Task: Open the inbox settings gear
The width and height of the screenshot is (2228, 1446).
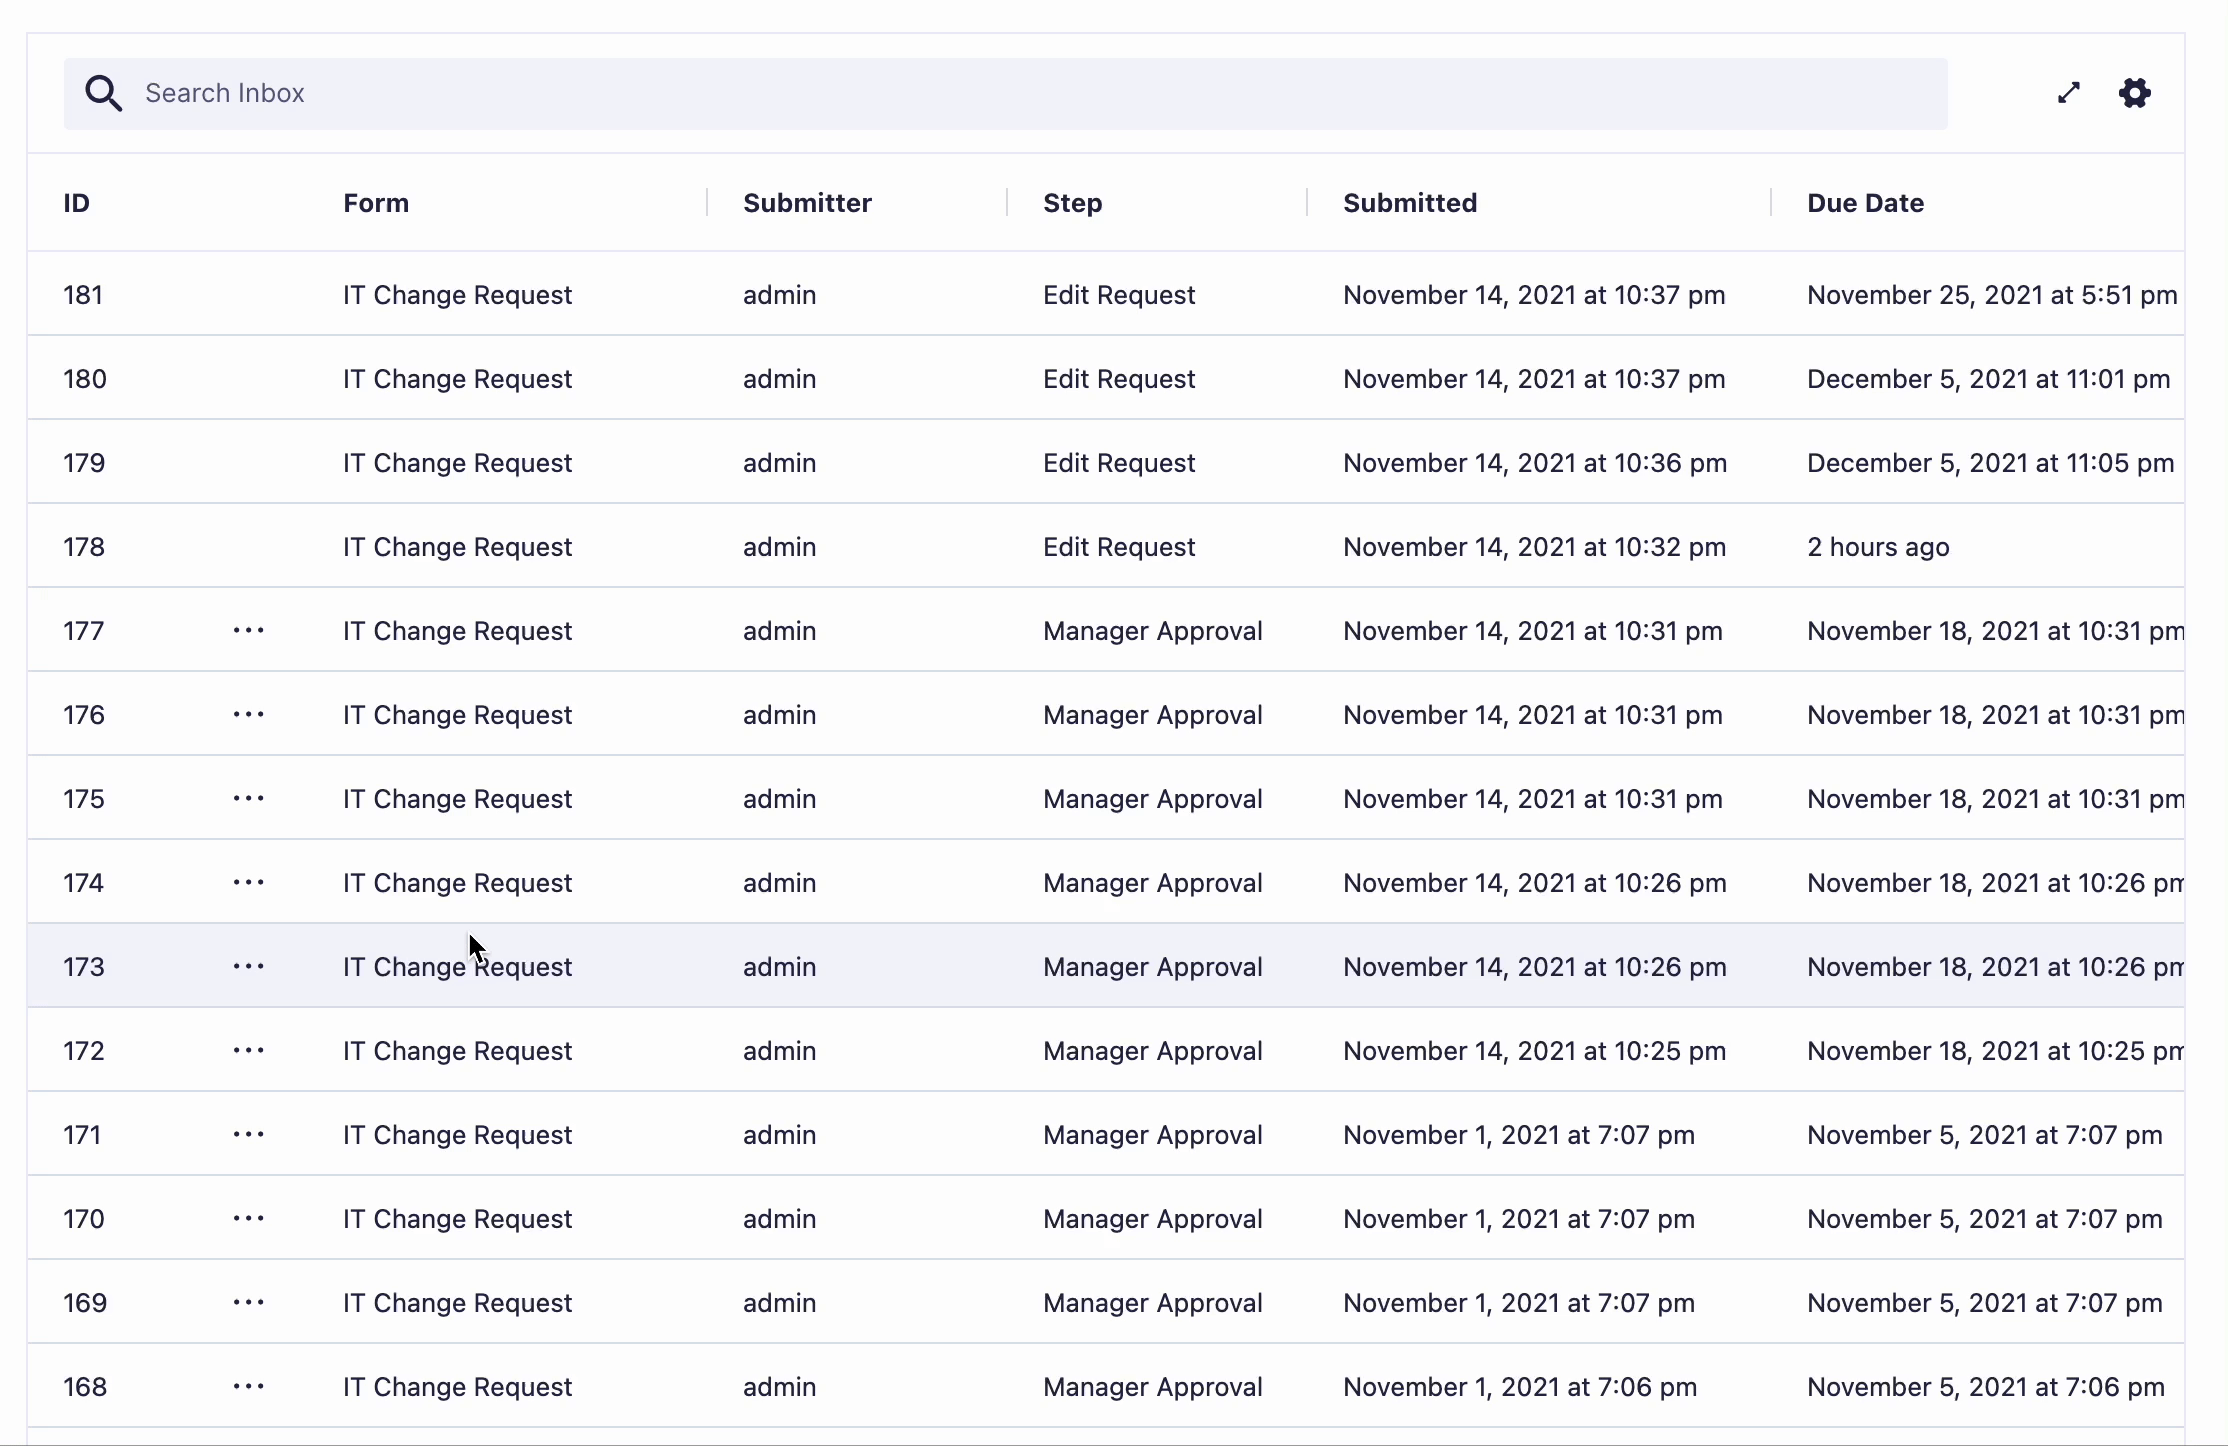Action: (x=2135, y=93)
